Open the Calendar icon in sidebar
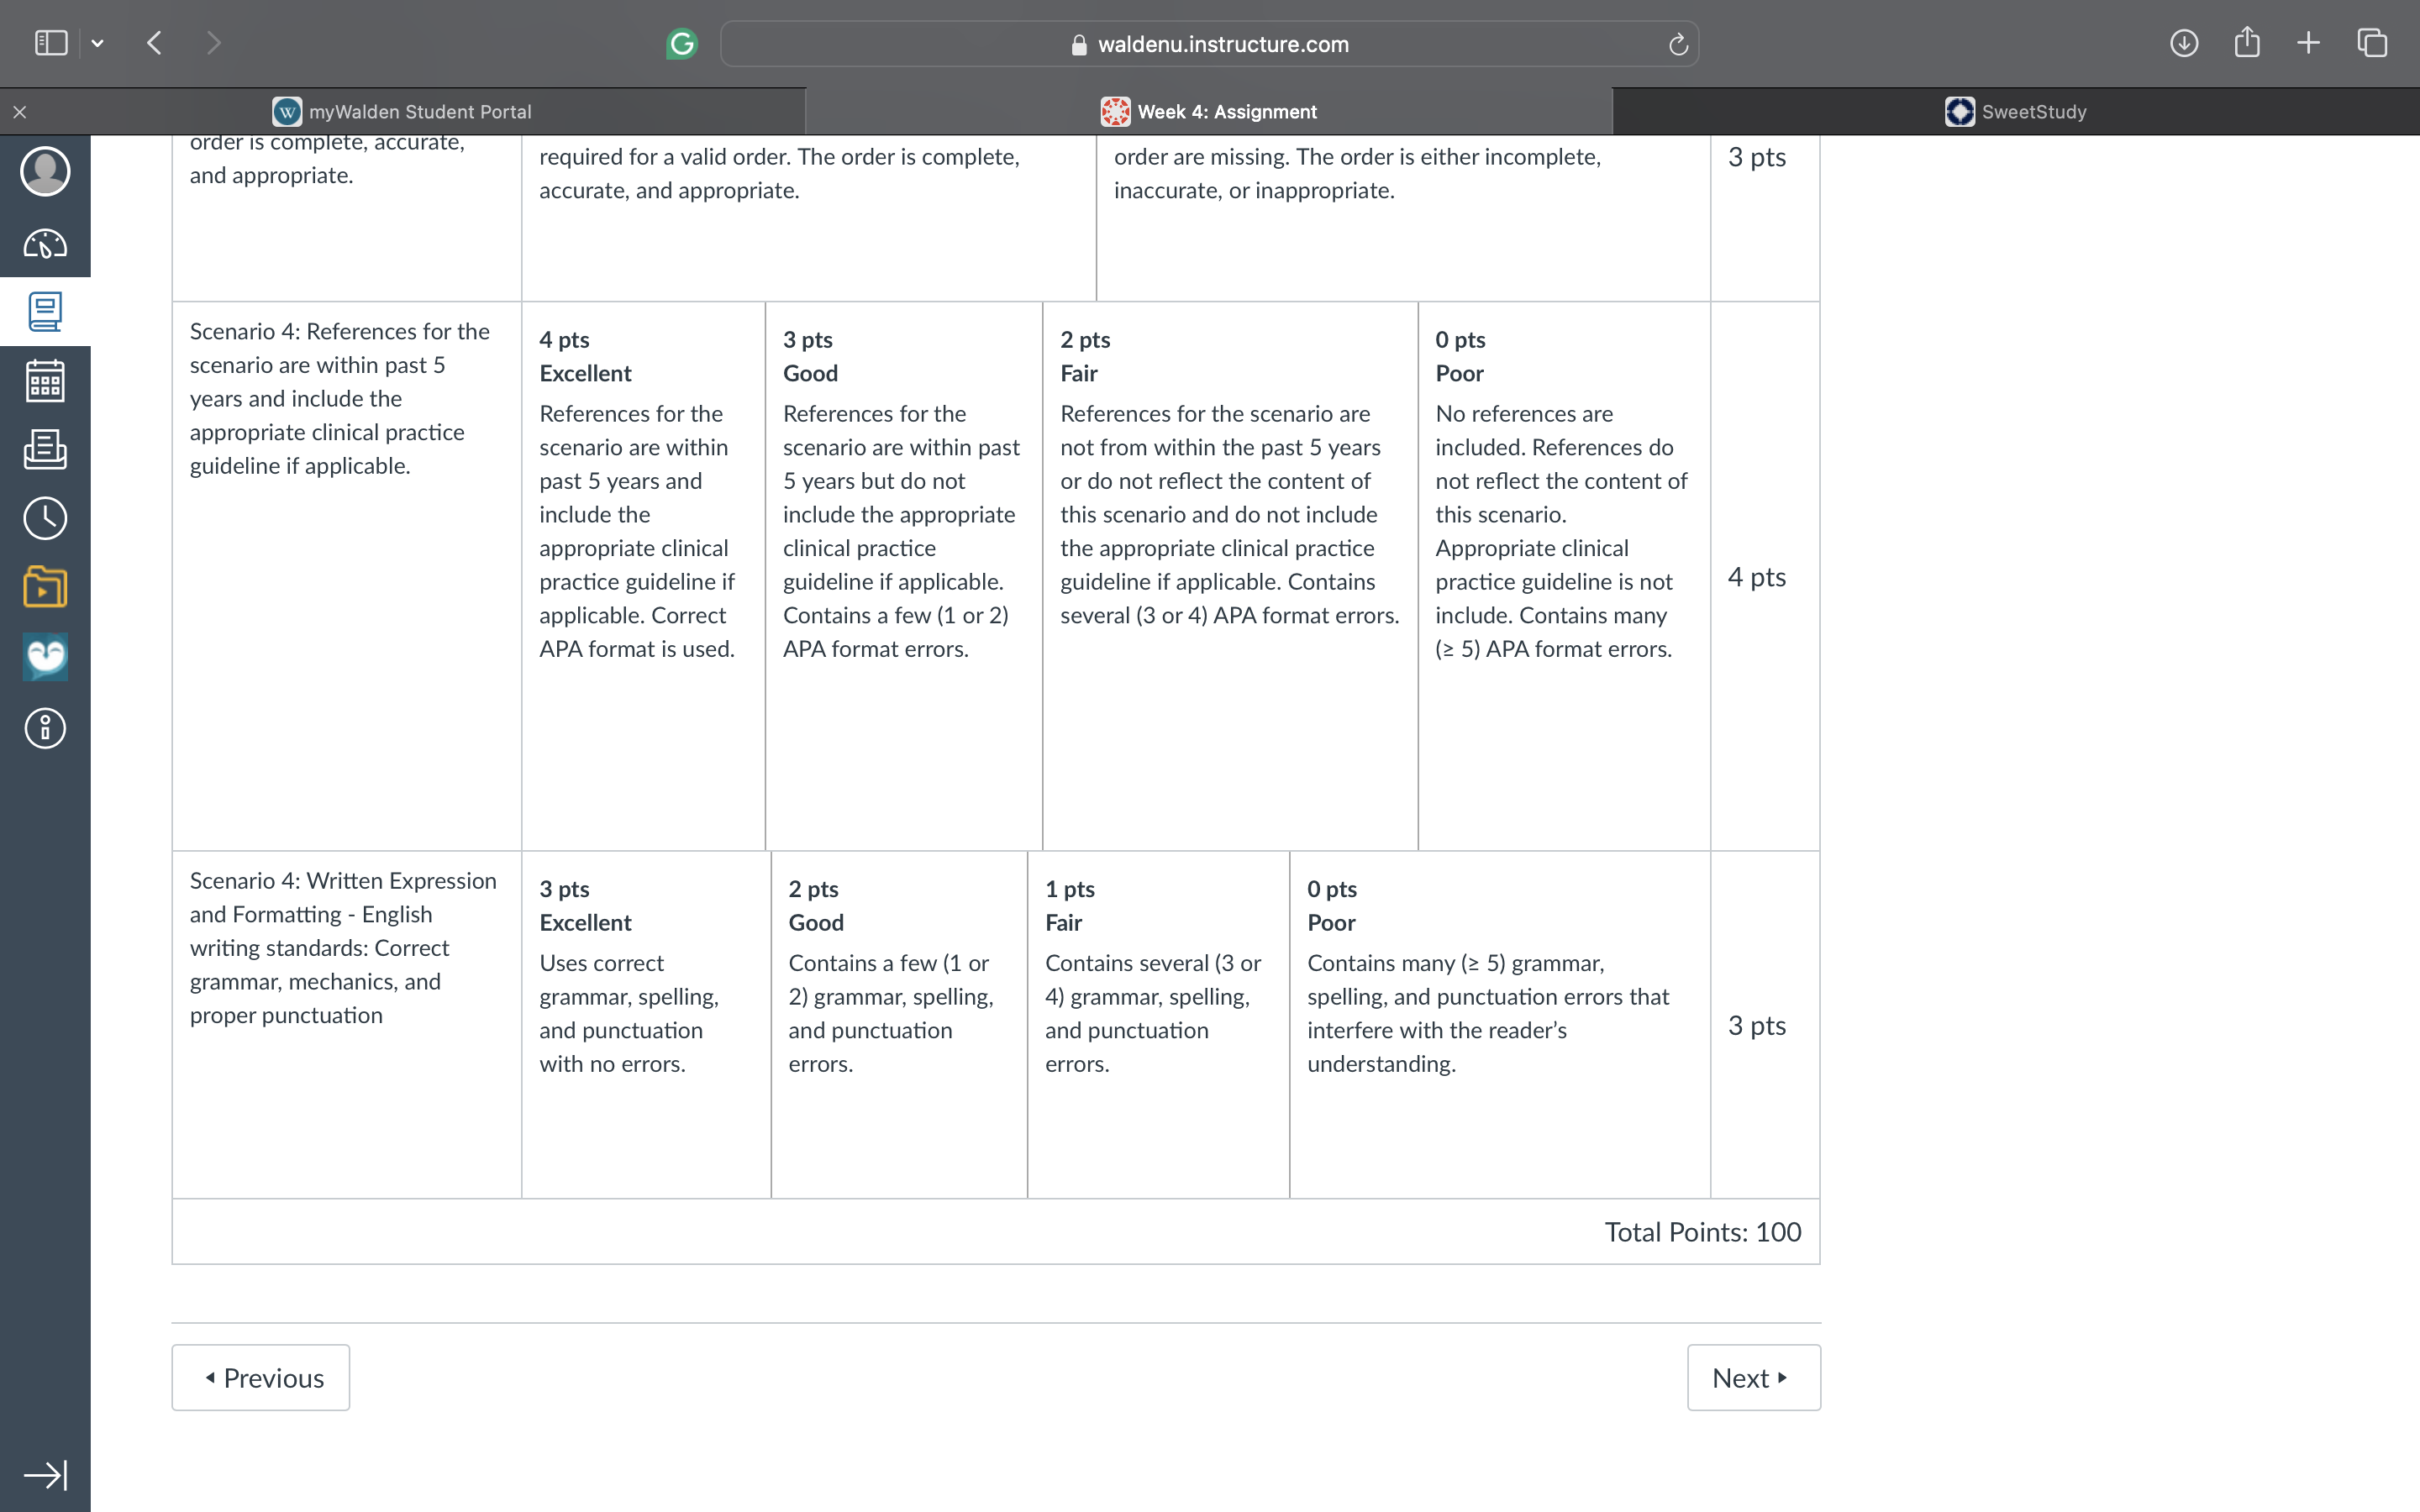2420x1512 pixels. tap(45, 381)
